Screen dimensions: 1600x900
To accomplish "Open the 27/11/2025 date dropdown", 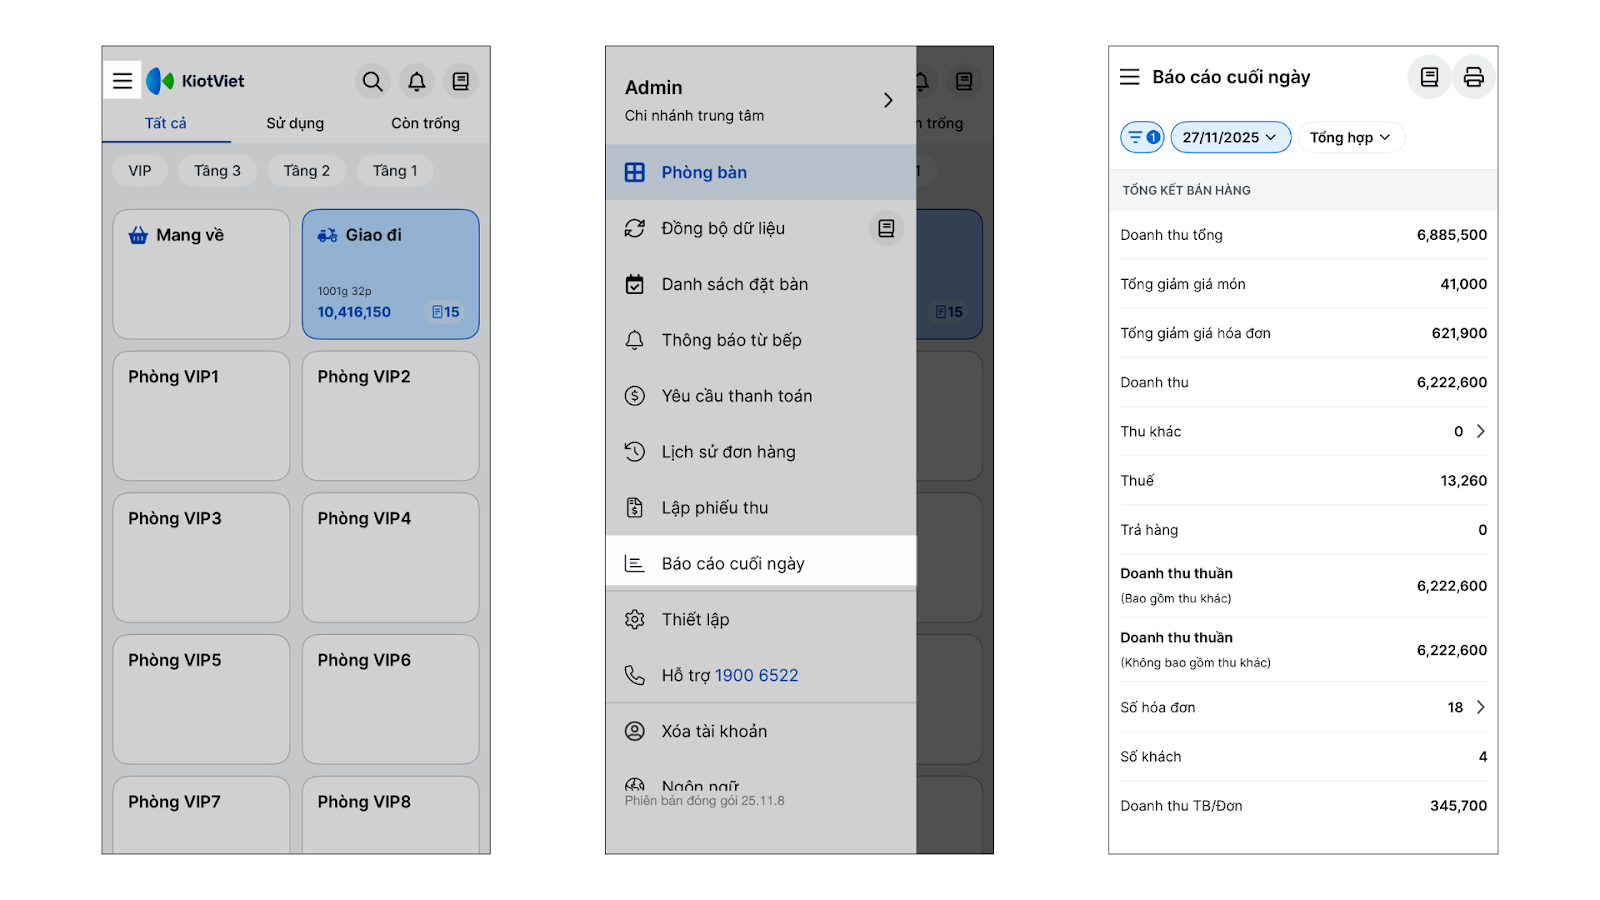I will tap(1231, 137).
